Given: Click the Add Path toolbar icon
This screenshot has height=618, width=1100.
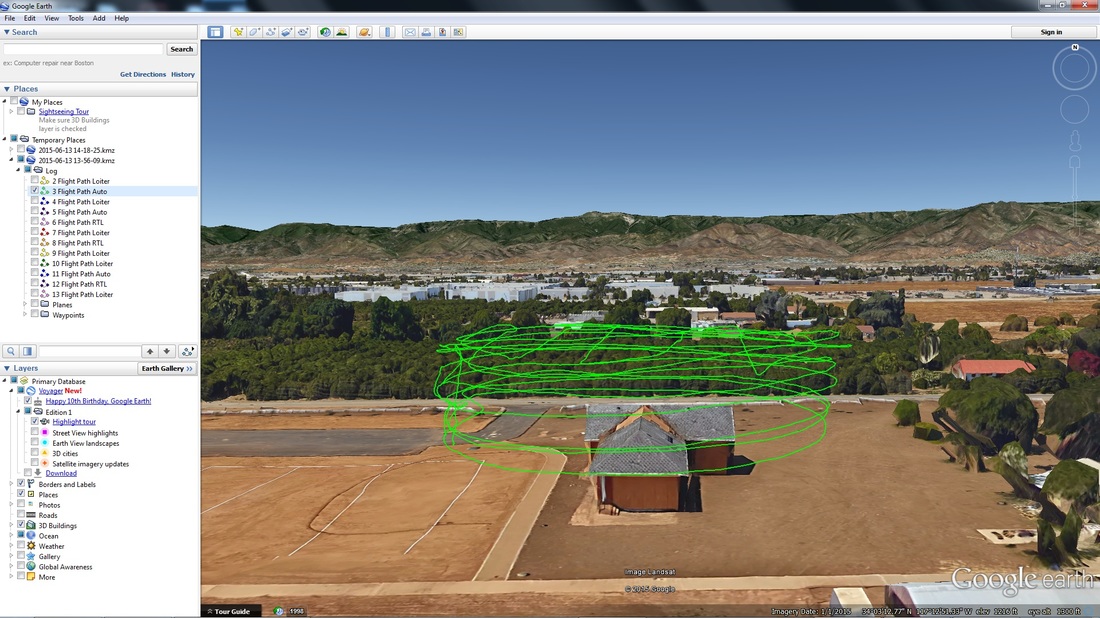Looking at the screenshot, I should coord(271,32).
